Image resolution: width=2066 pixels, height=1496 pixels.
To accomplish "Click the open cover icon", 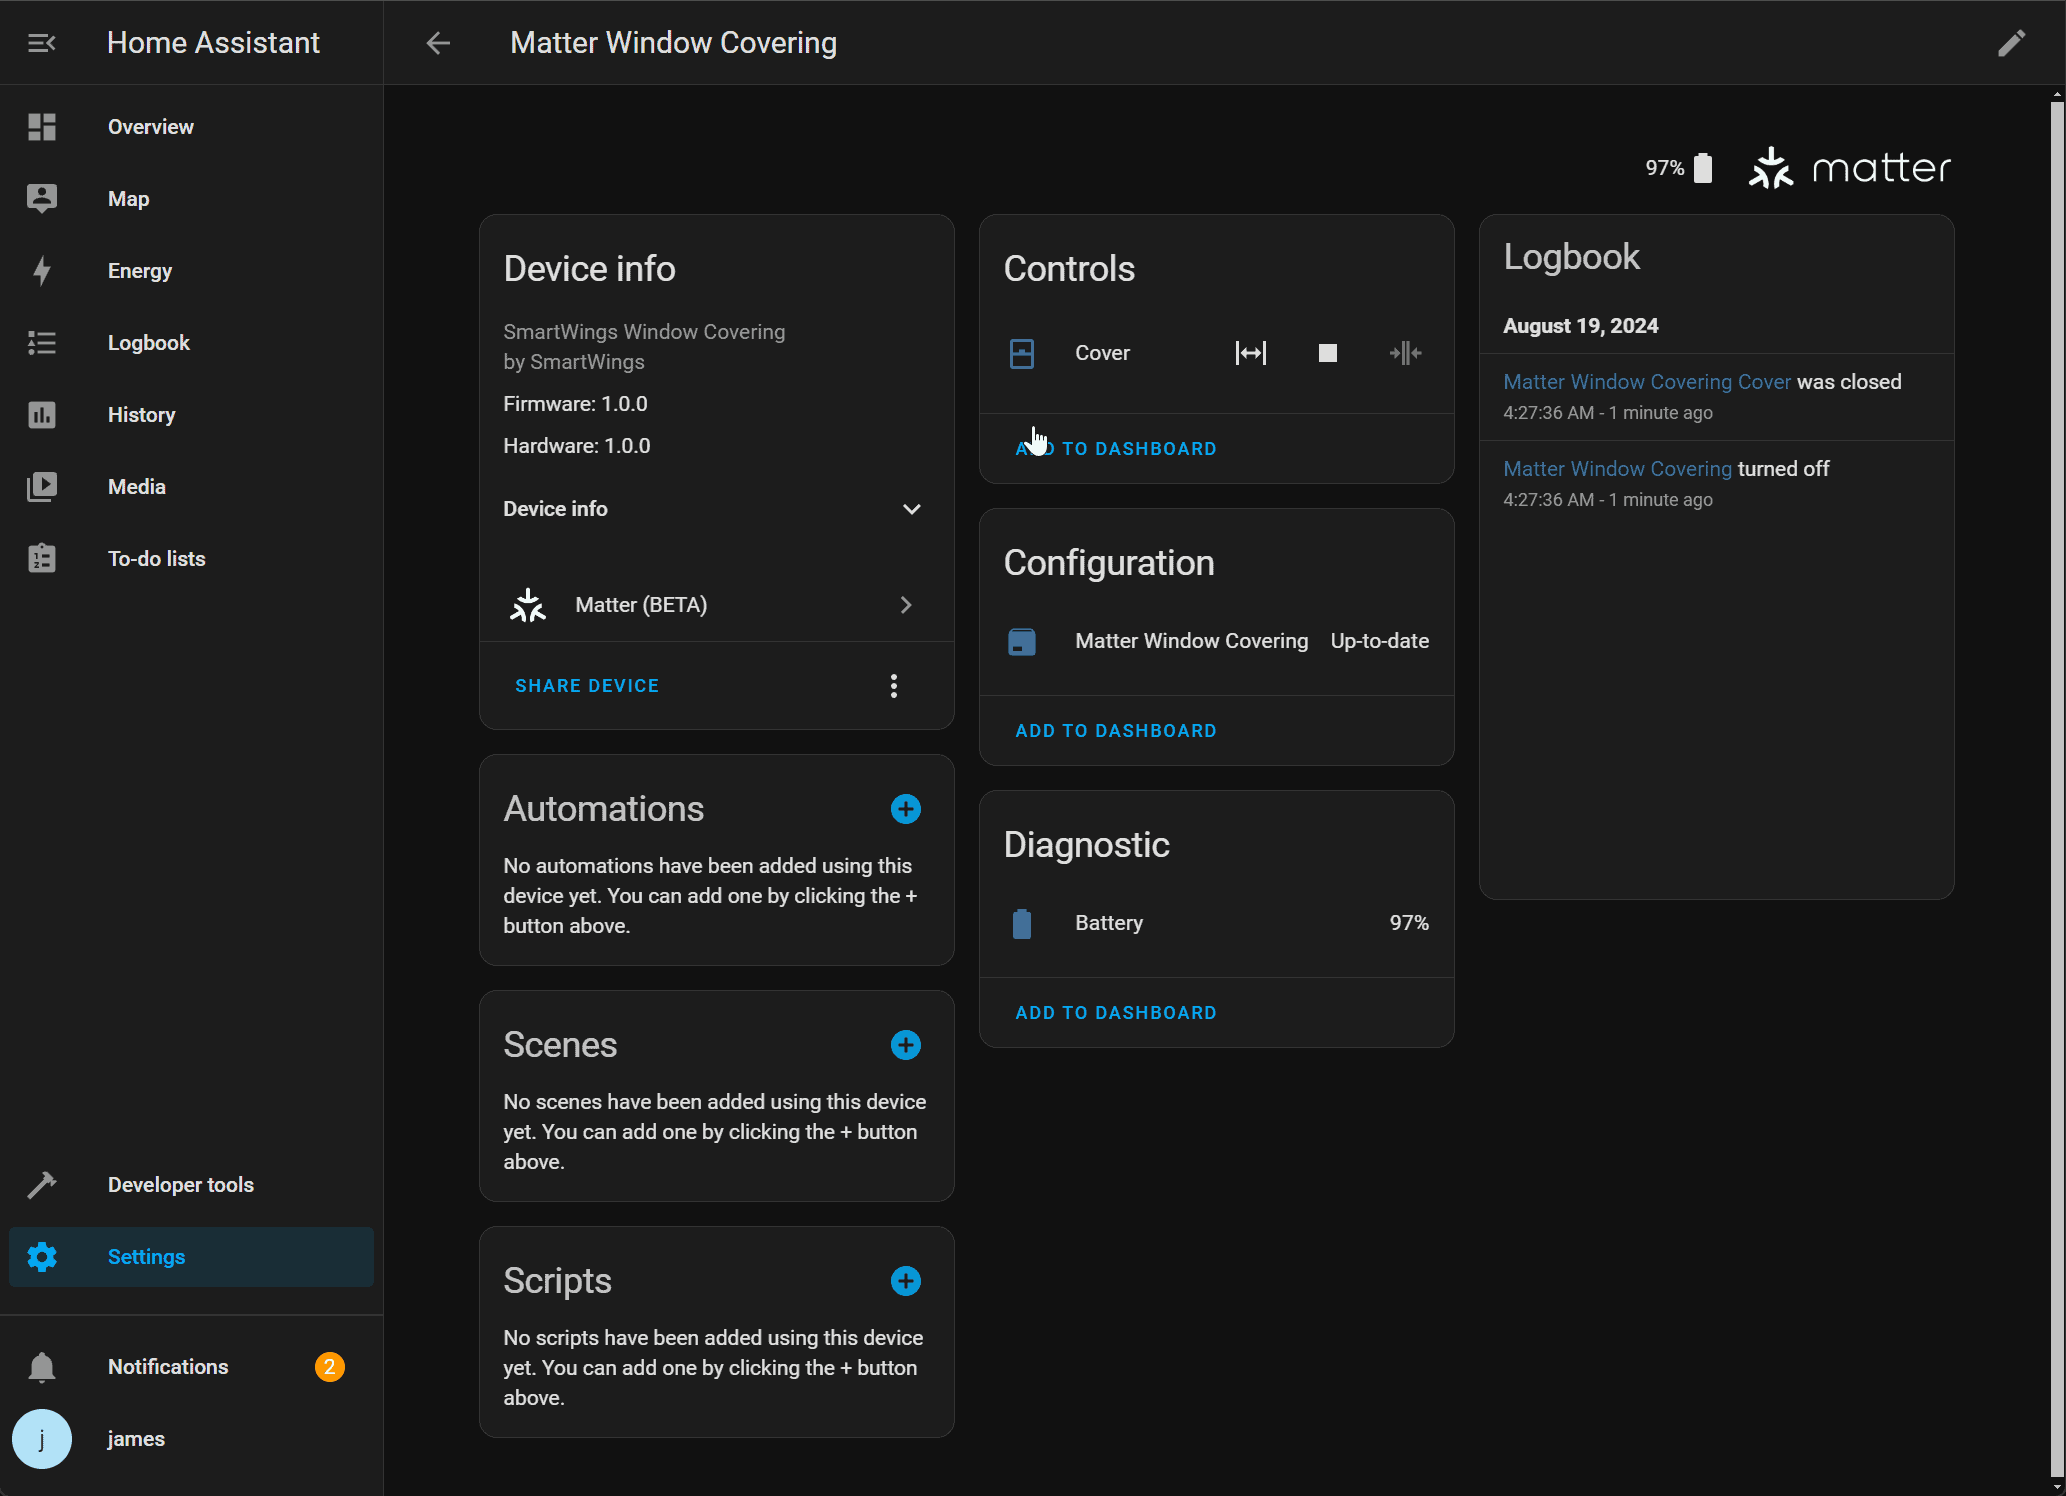I will (1250, 353).
